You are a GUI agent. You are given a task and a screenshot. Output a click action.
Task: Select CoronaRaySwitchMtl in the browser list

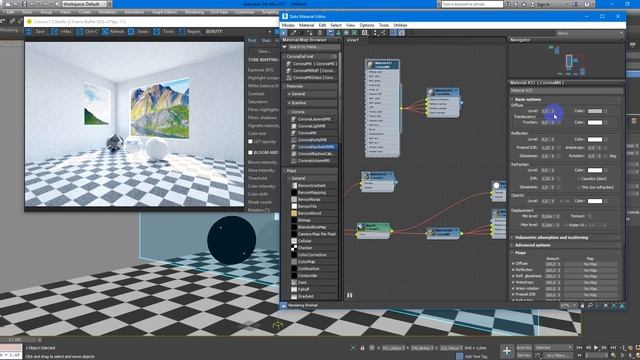point(314,147)
